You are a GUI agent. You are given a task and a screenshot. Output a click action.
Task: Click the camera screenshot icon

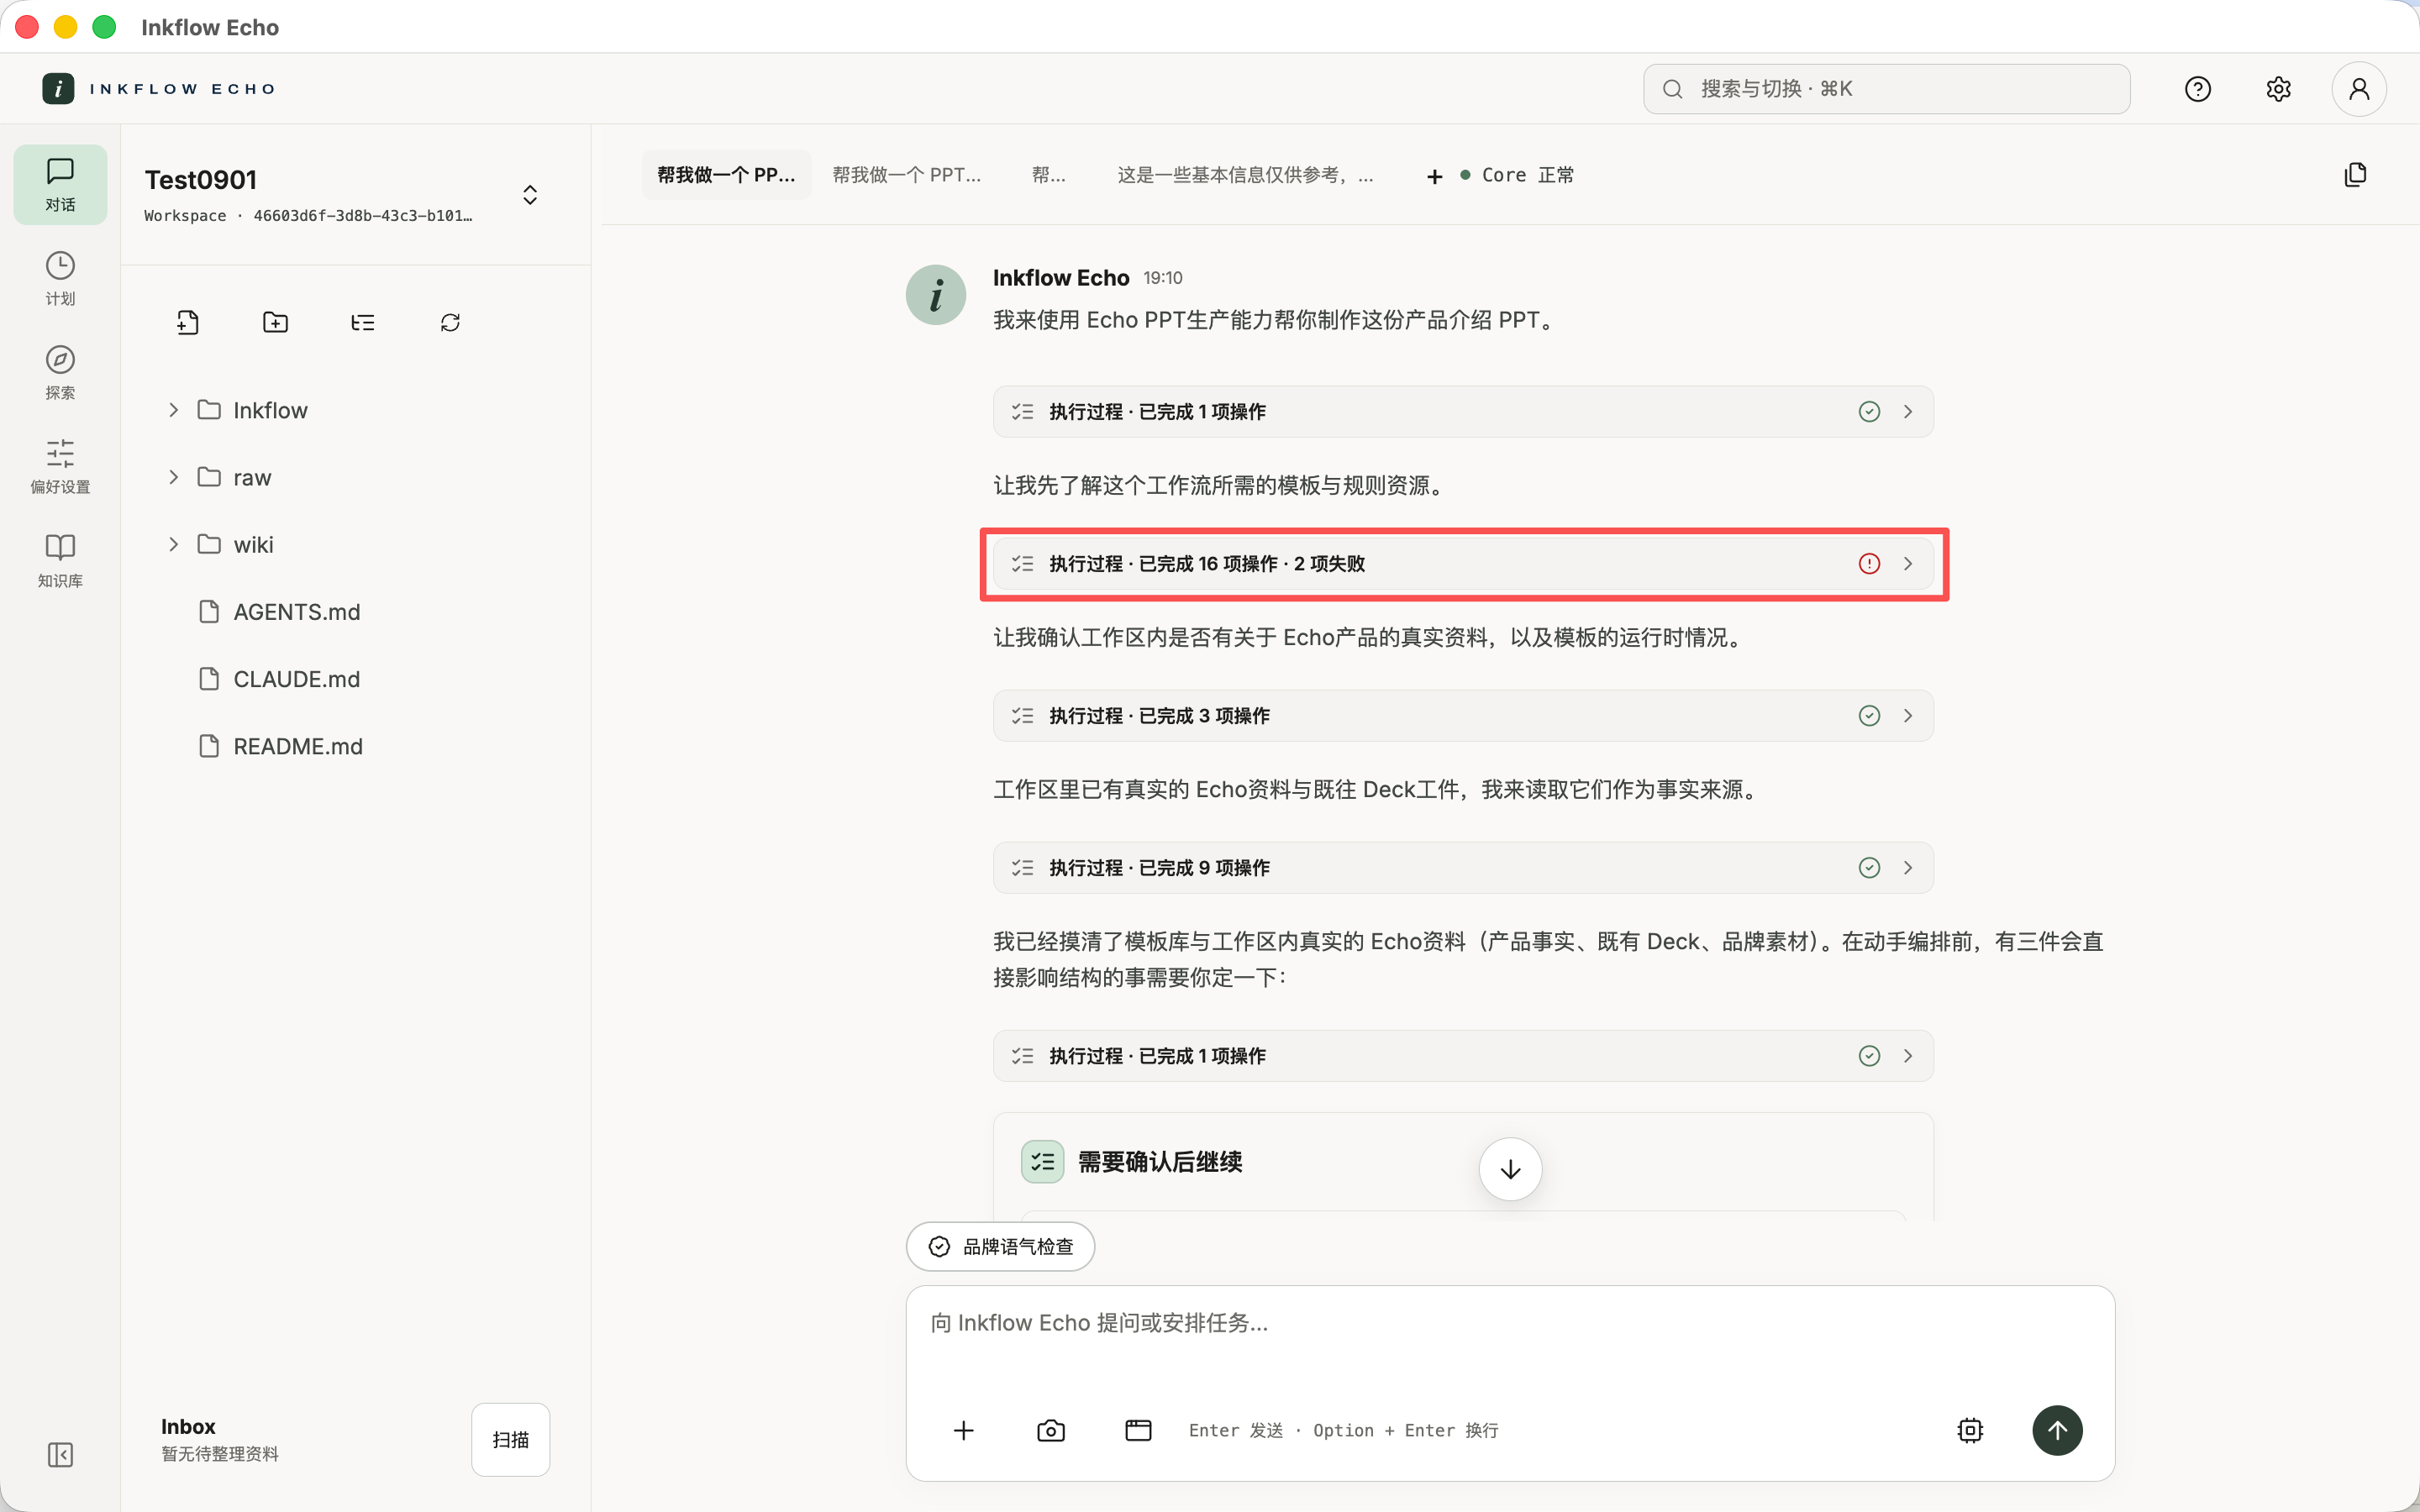click(1051, 1430)
